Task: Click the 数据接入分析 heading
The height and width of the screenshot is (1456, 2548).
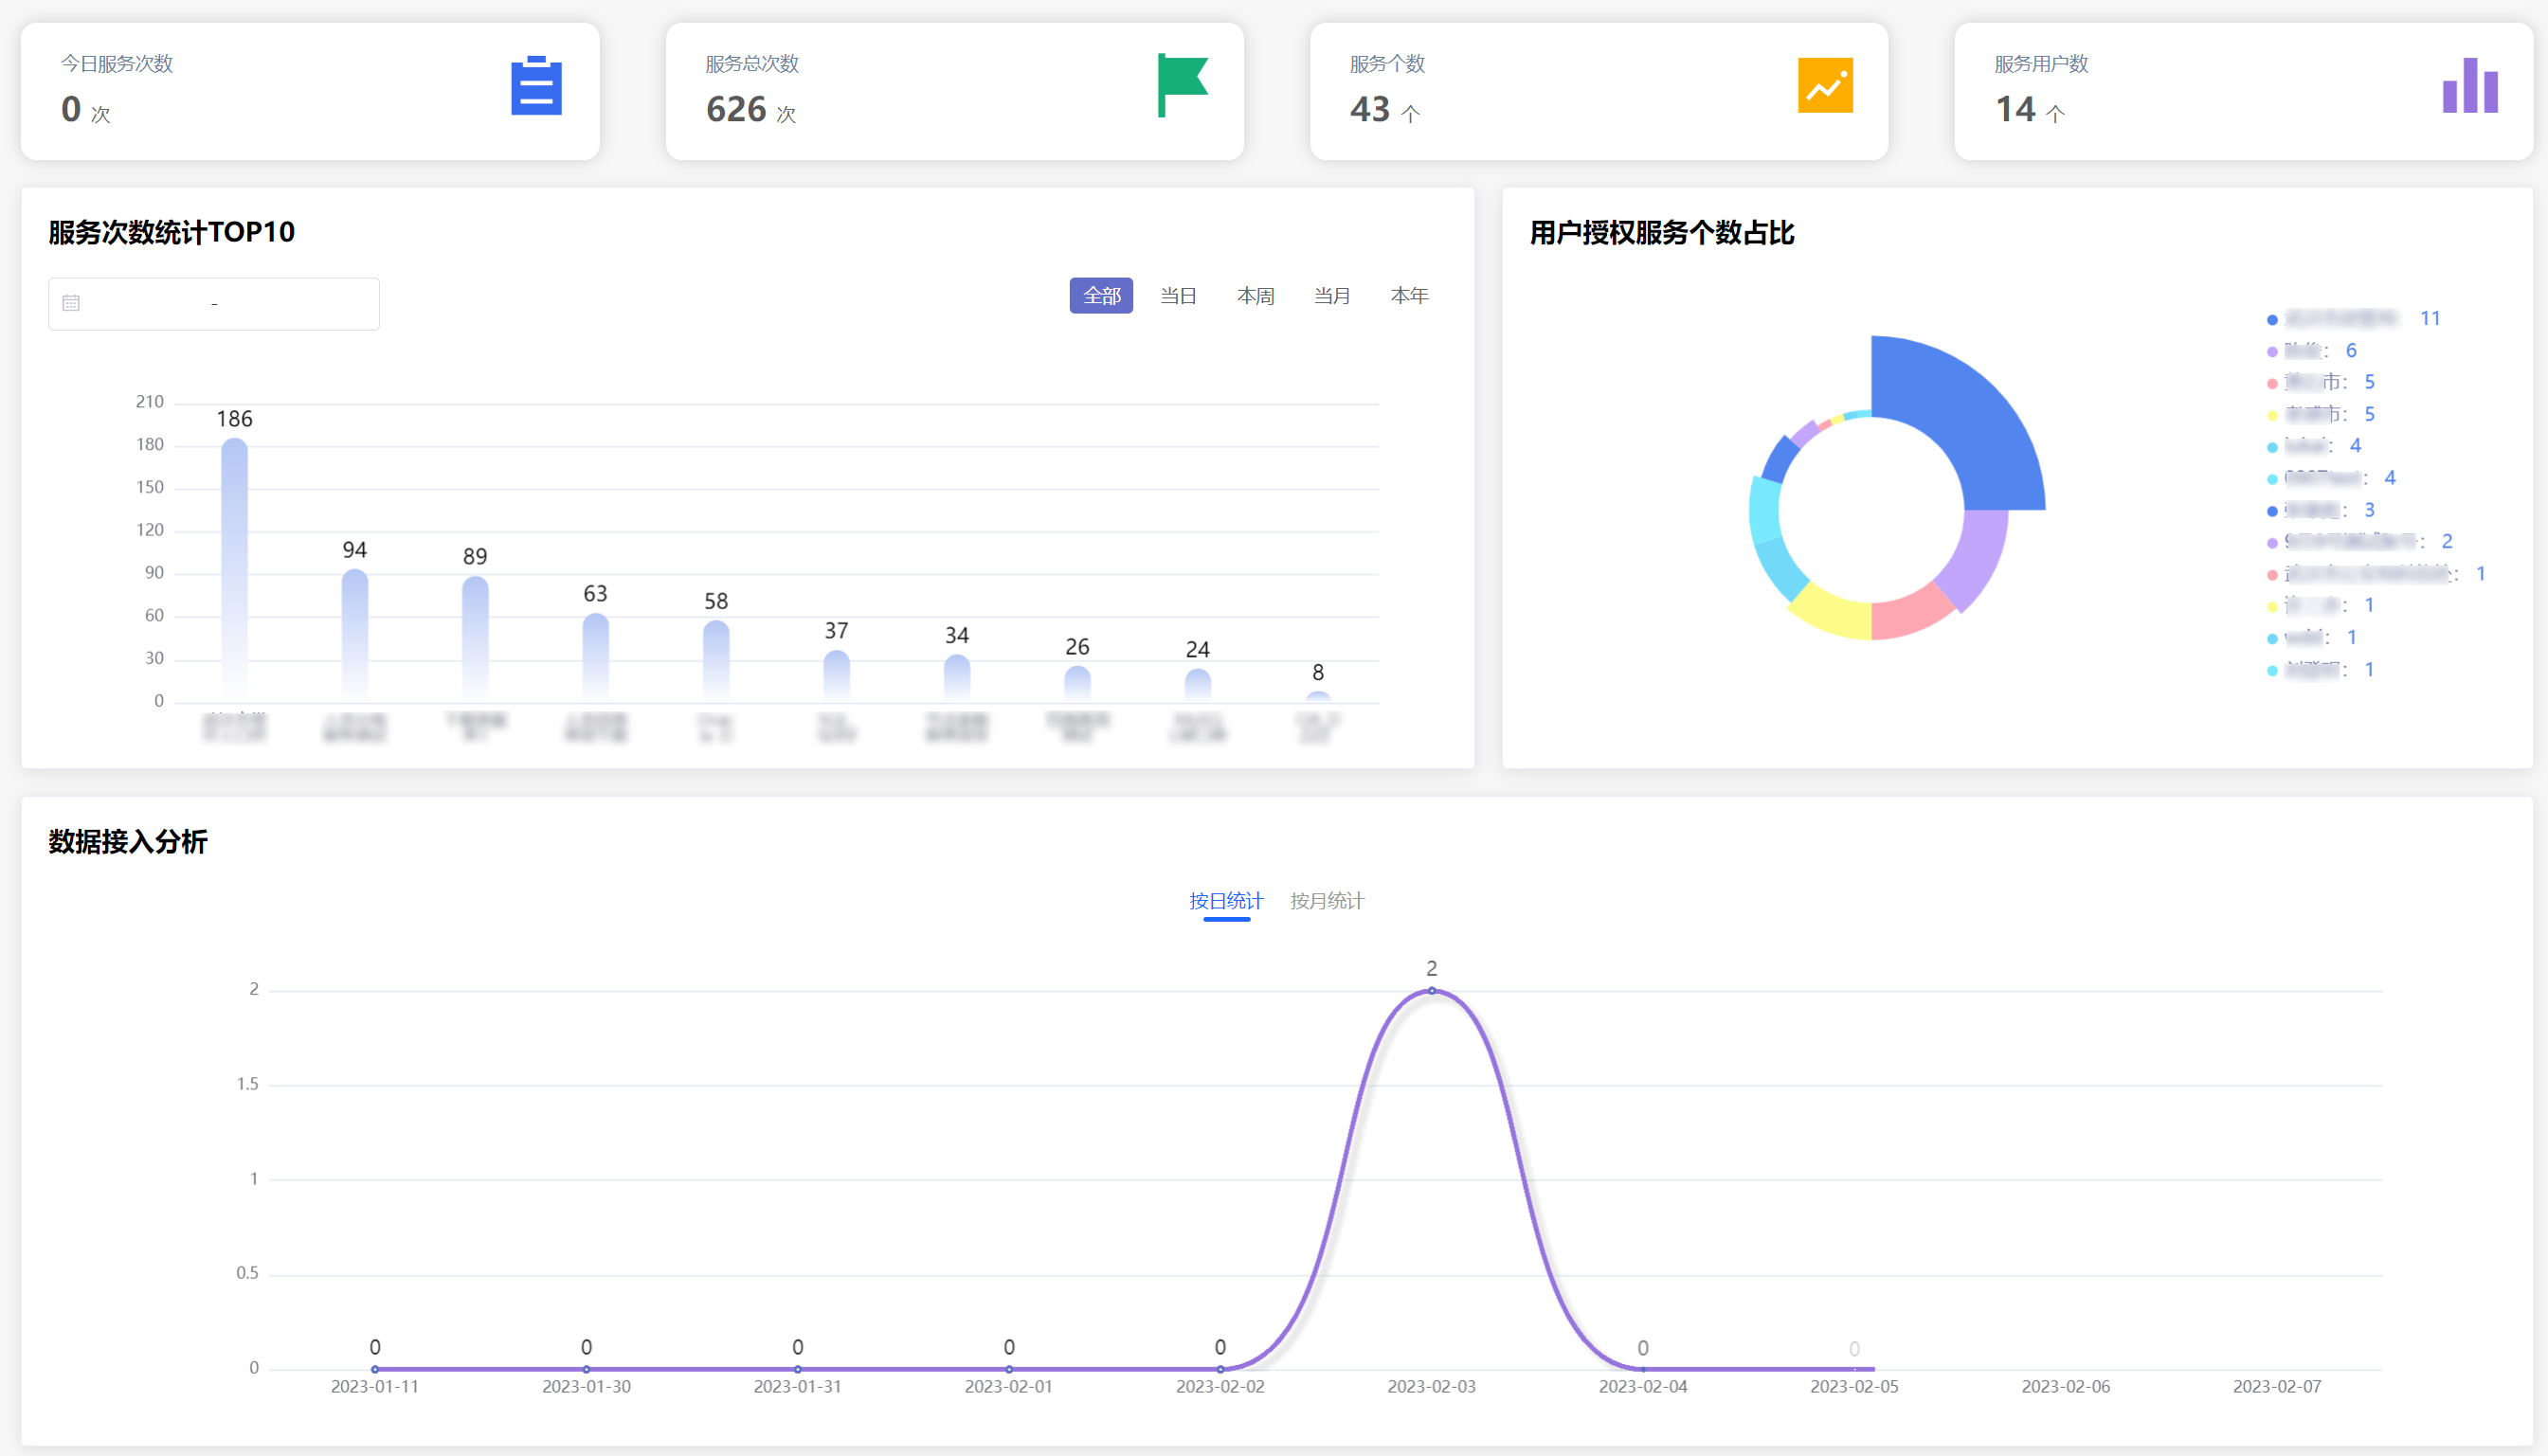Action: coord(128,842)
